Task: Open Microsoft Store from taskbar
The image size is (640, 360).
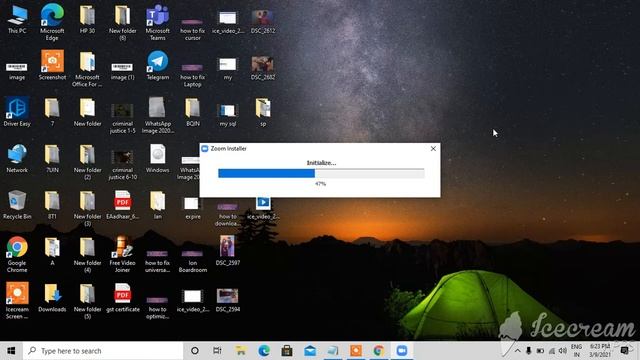Action: click(x=287, y=351)
